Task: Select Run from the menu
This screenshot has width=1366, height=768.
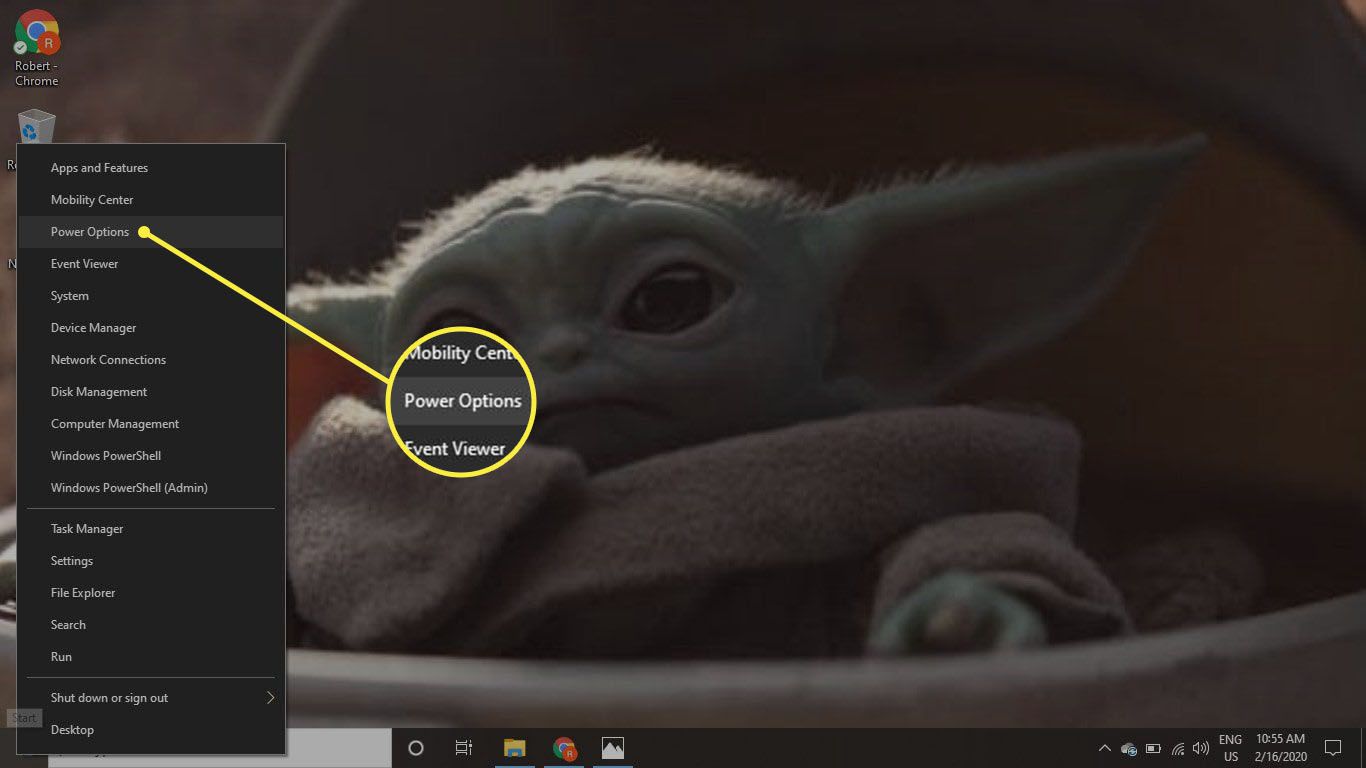Action: point(151,657)
